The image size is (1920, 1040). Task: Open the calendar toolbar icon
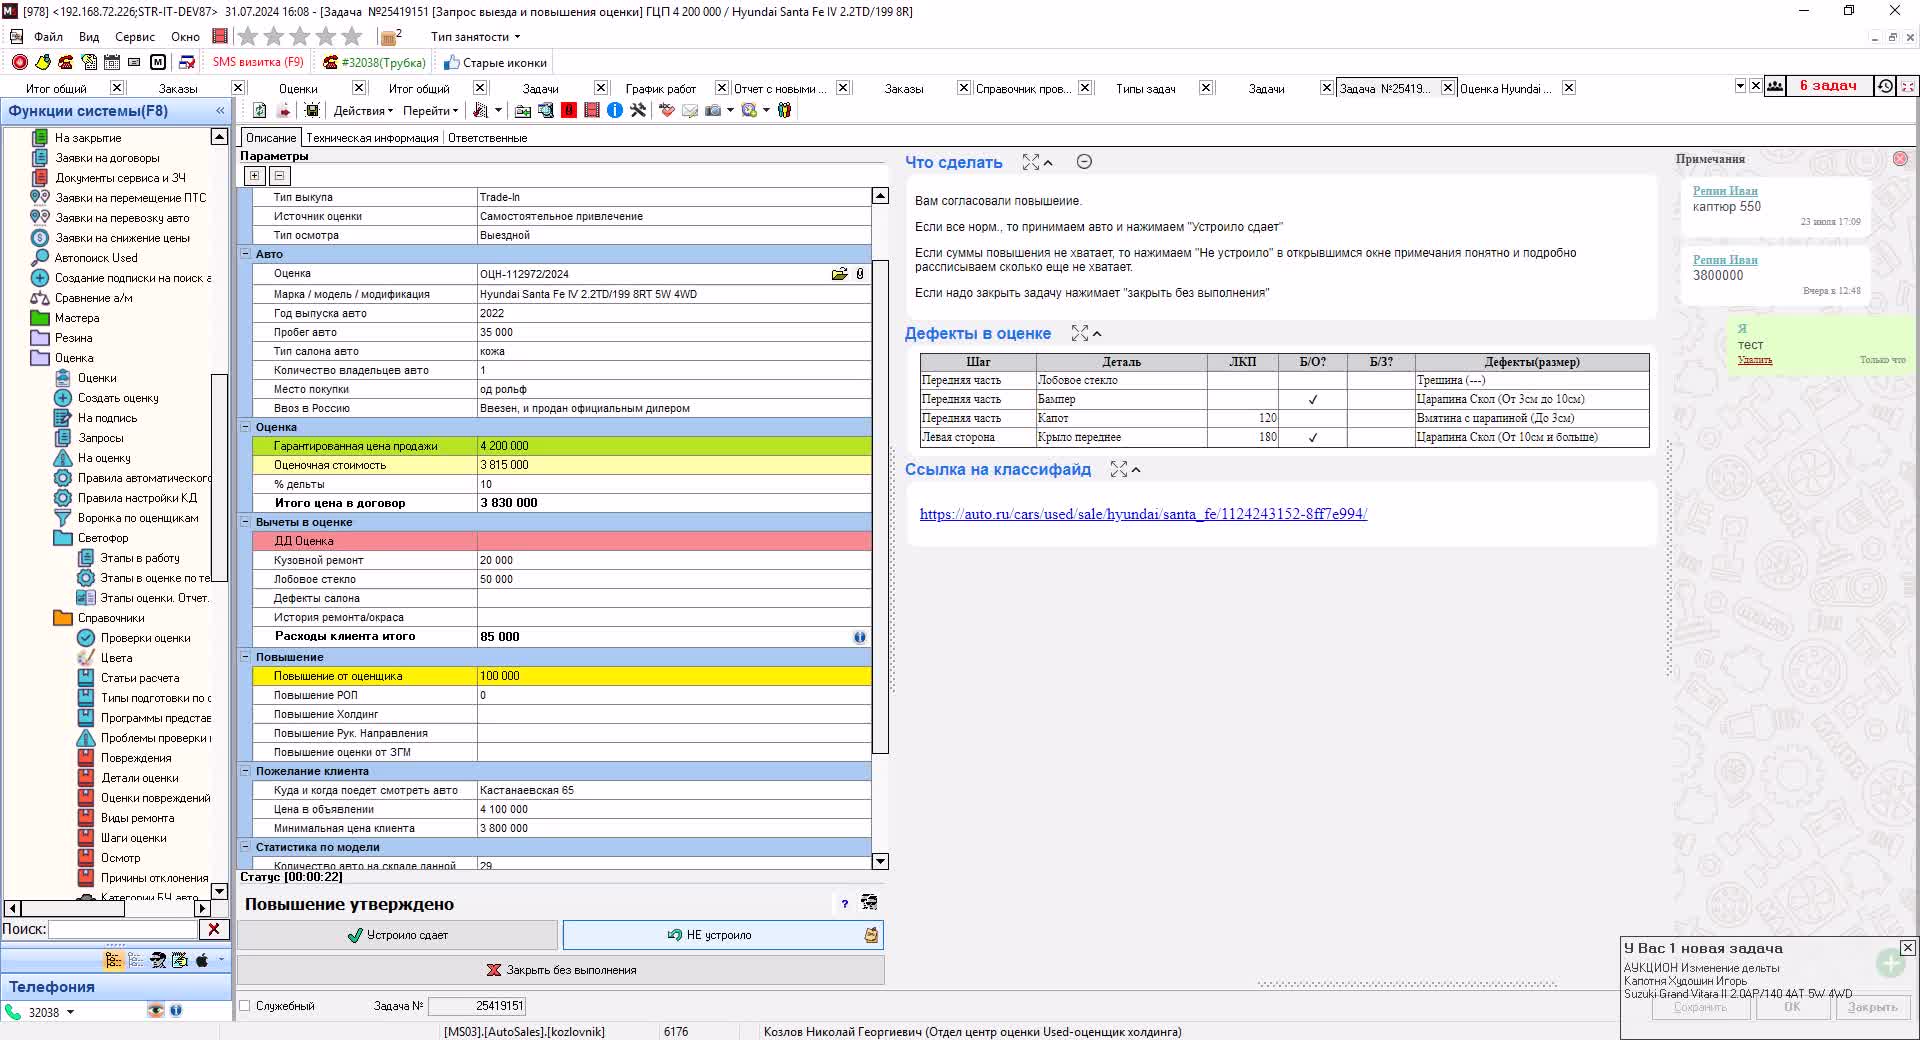(111, 62)
